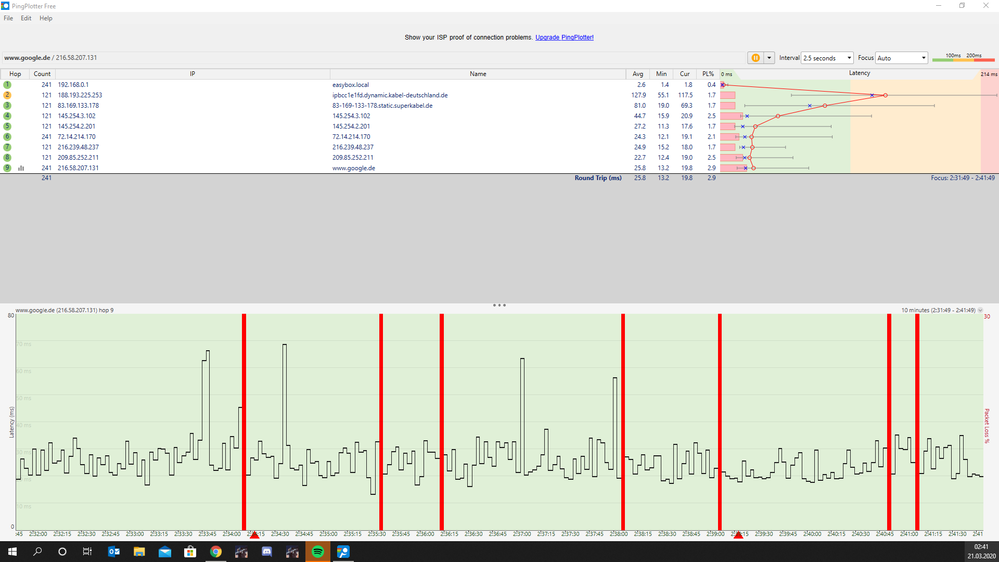Open File Explorer from the taskbar
This screenshot has height=562, width=999.
click(139, 552)
